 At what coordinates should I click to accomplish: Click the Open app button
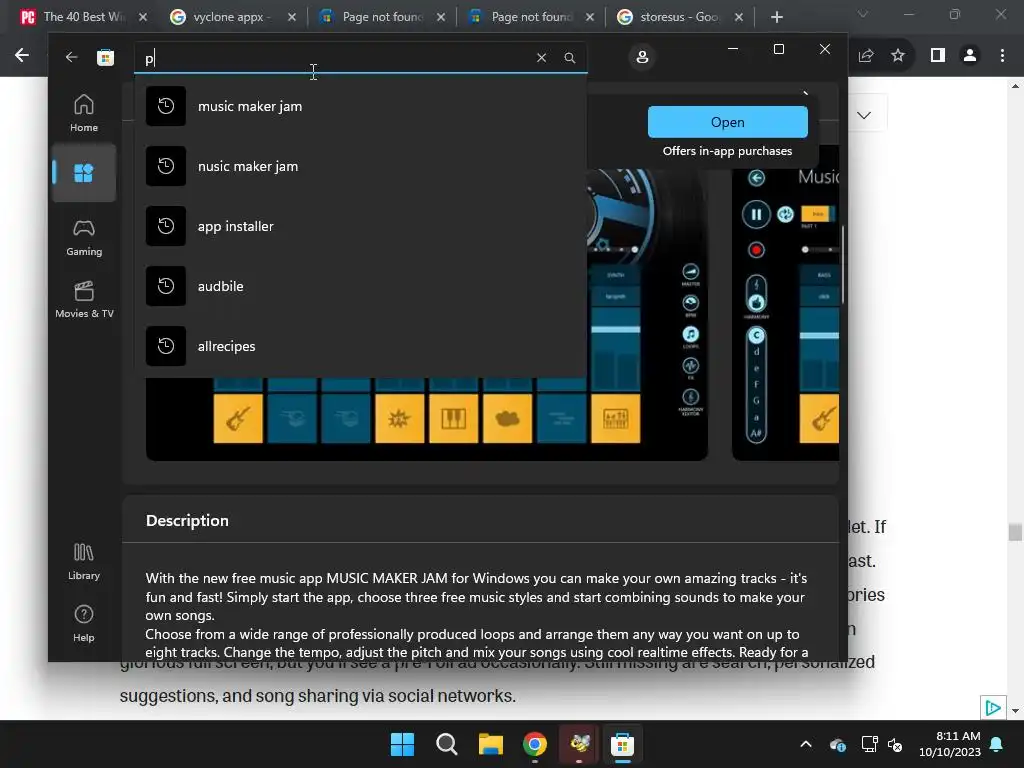click(728, 122)
